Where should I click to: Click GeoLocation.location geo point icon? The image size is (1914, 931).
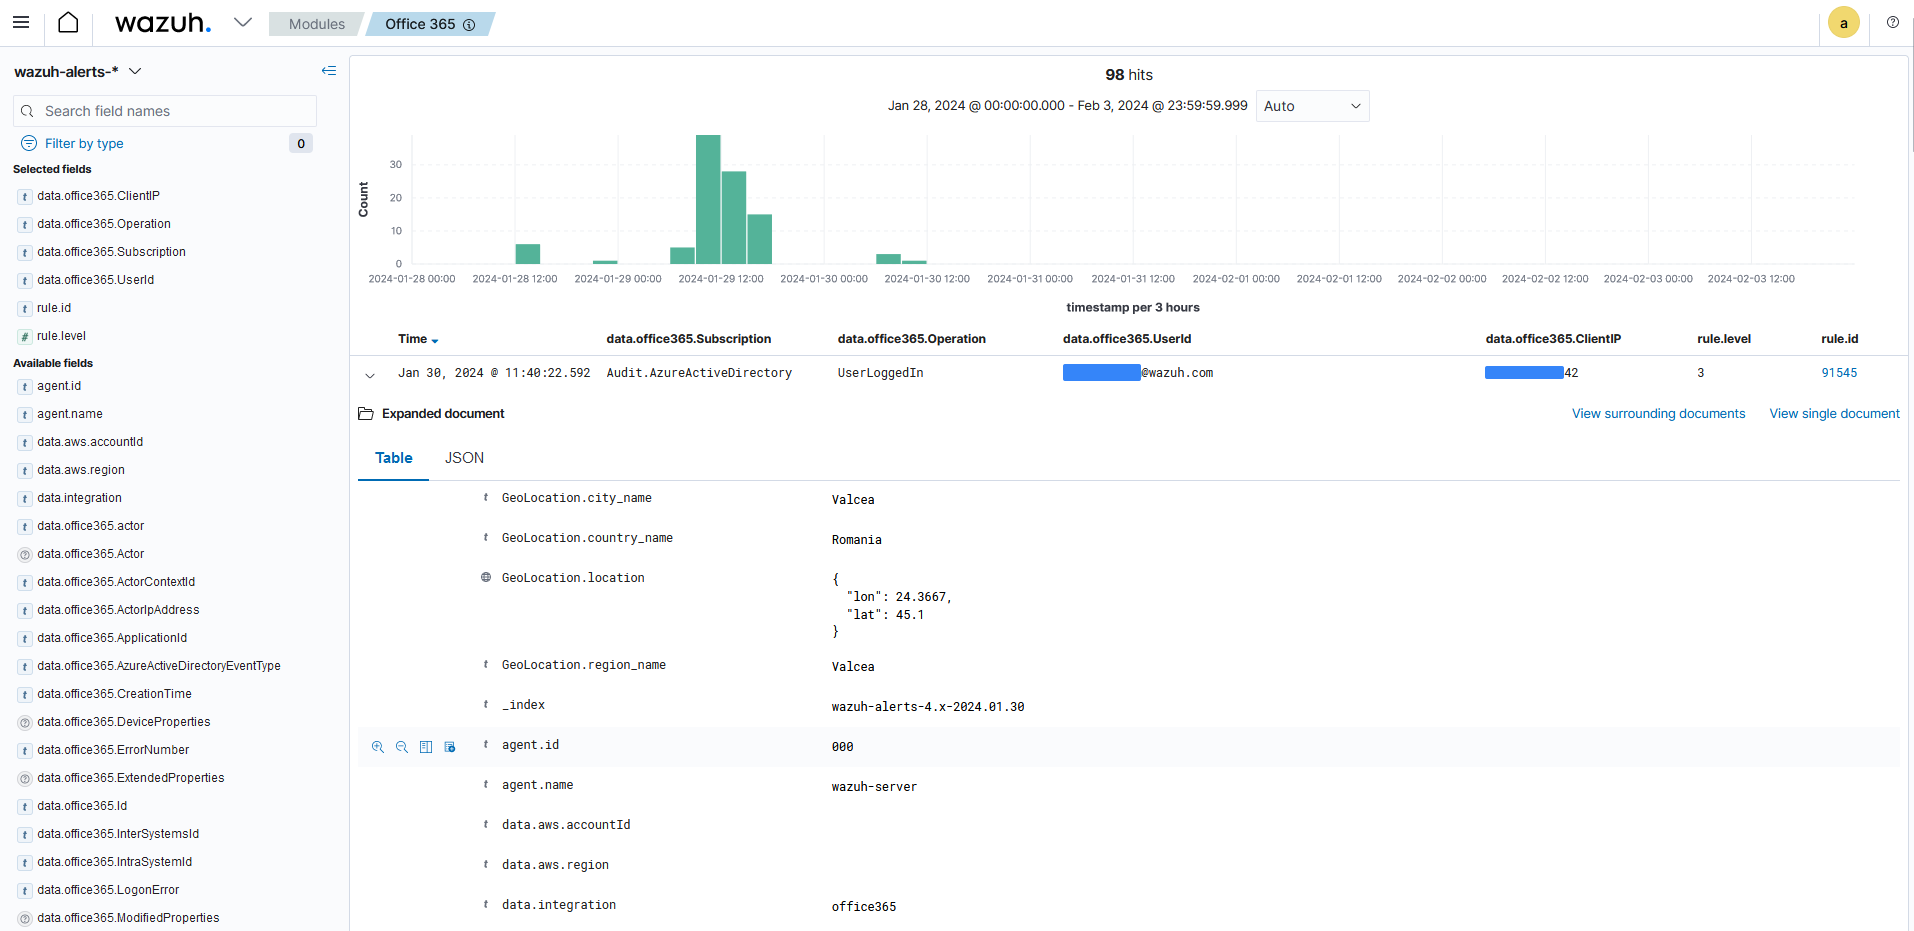coord(486,577)
